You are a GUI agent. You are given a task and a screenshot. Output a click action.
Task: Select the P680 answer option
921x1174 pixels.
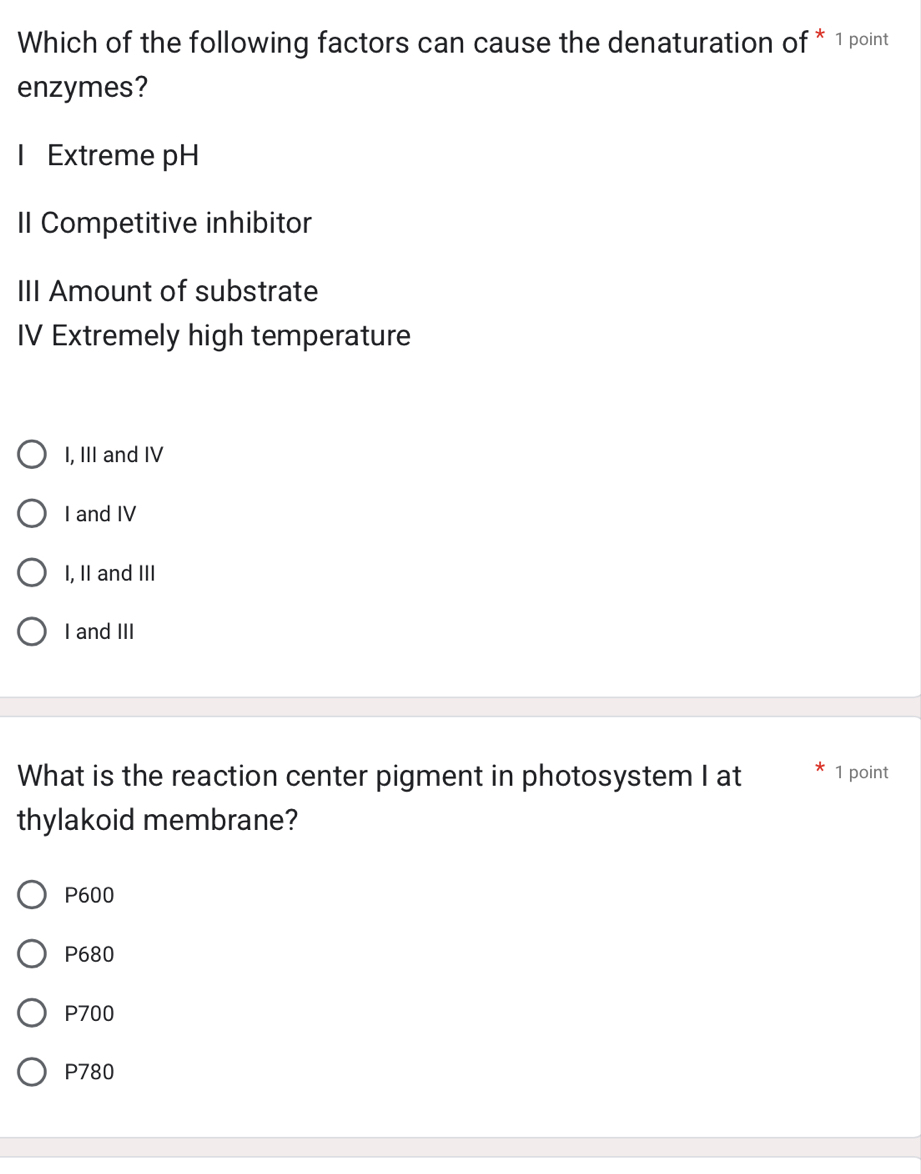[x=30, y=953]
